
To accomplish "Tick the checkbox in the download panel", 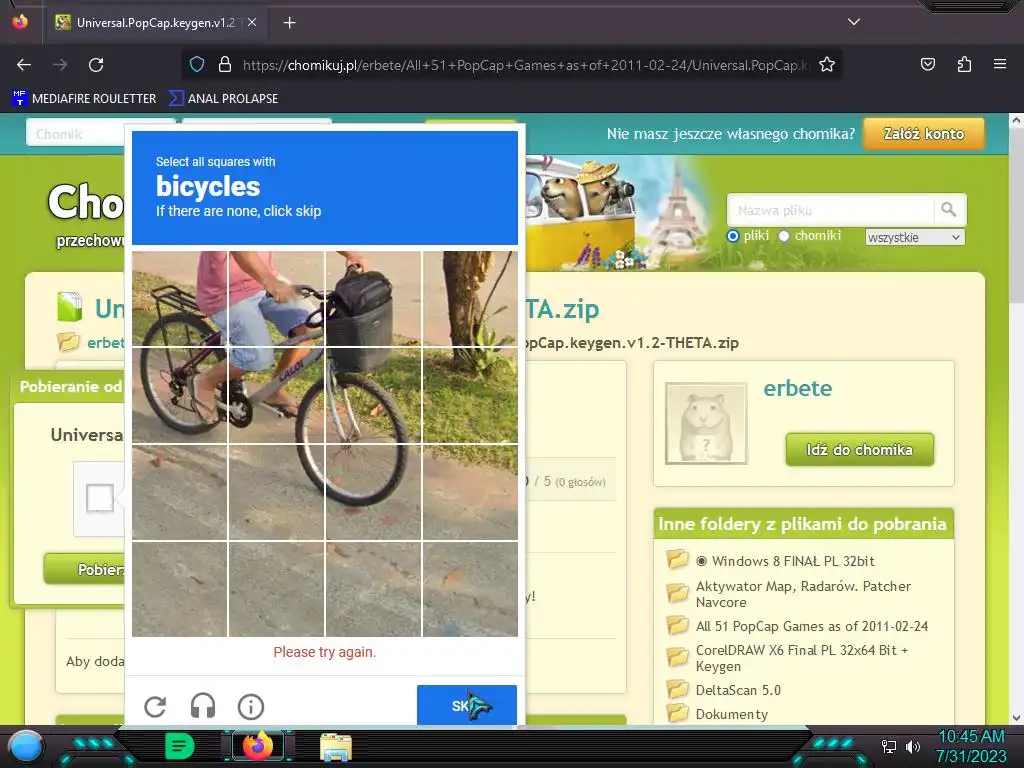I will point(100,498).
